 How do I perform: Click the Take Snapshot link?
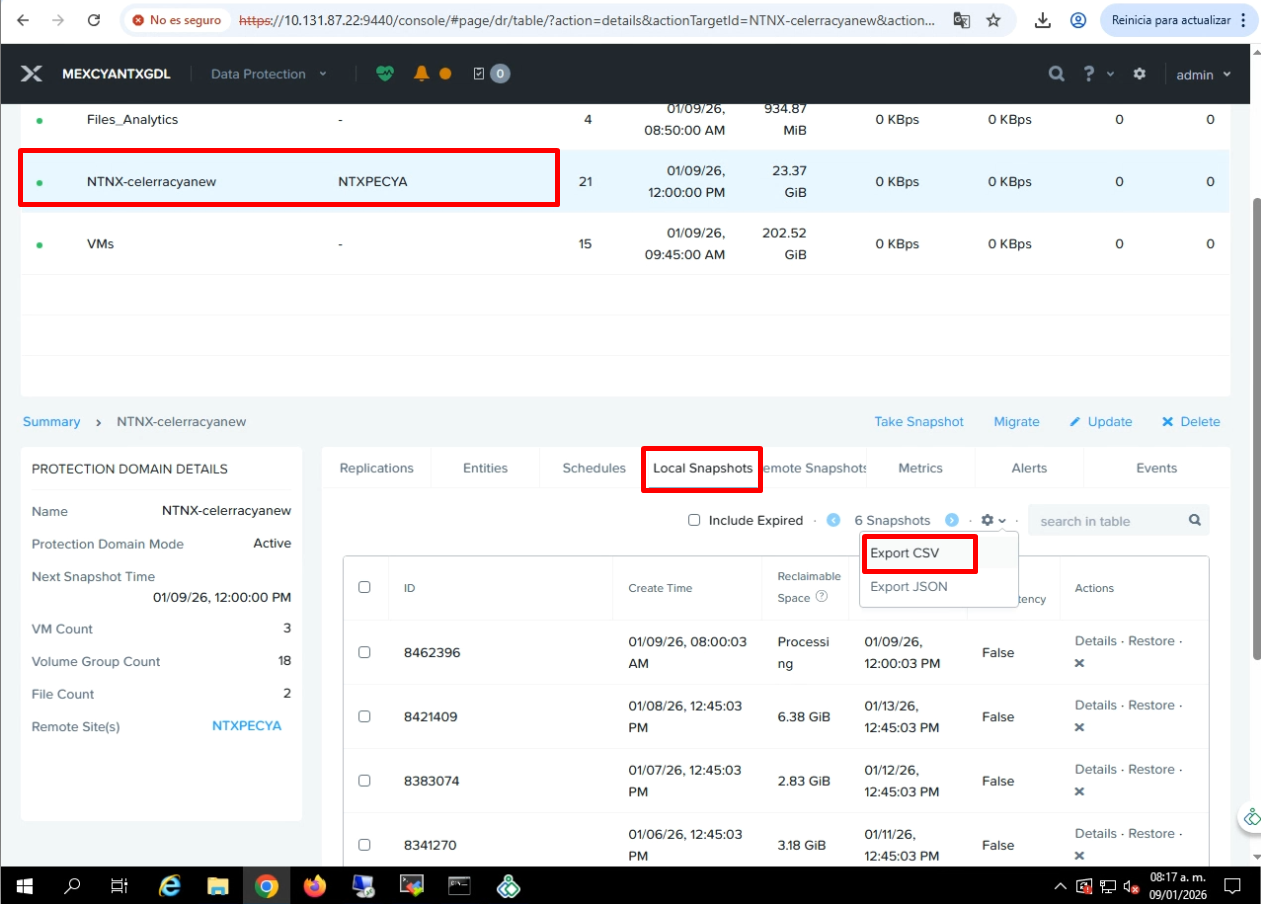[x=919, y=422]
